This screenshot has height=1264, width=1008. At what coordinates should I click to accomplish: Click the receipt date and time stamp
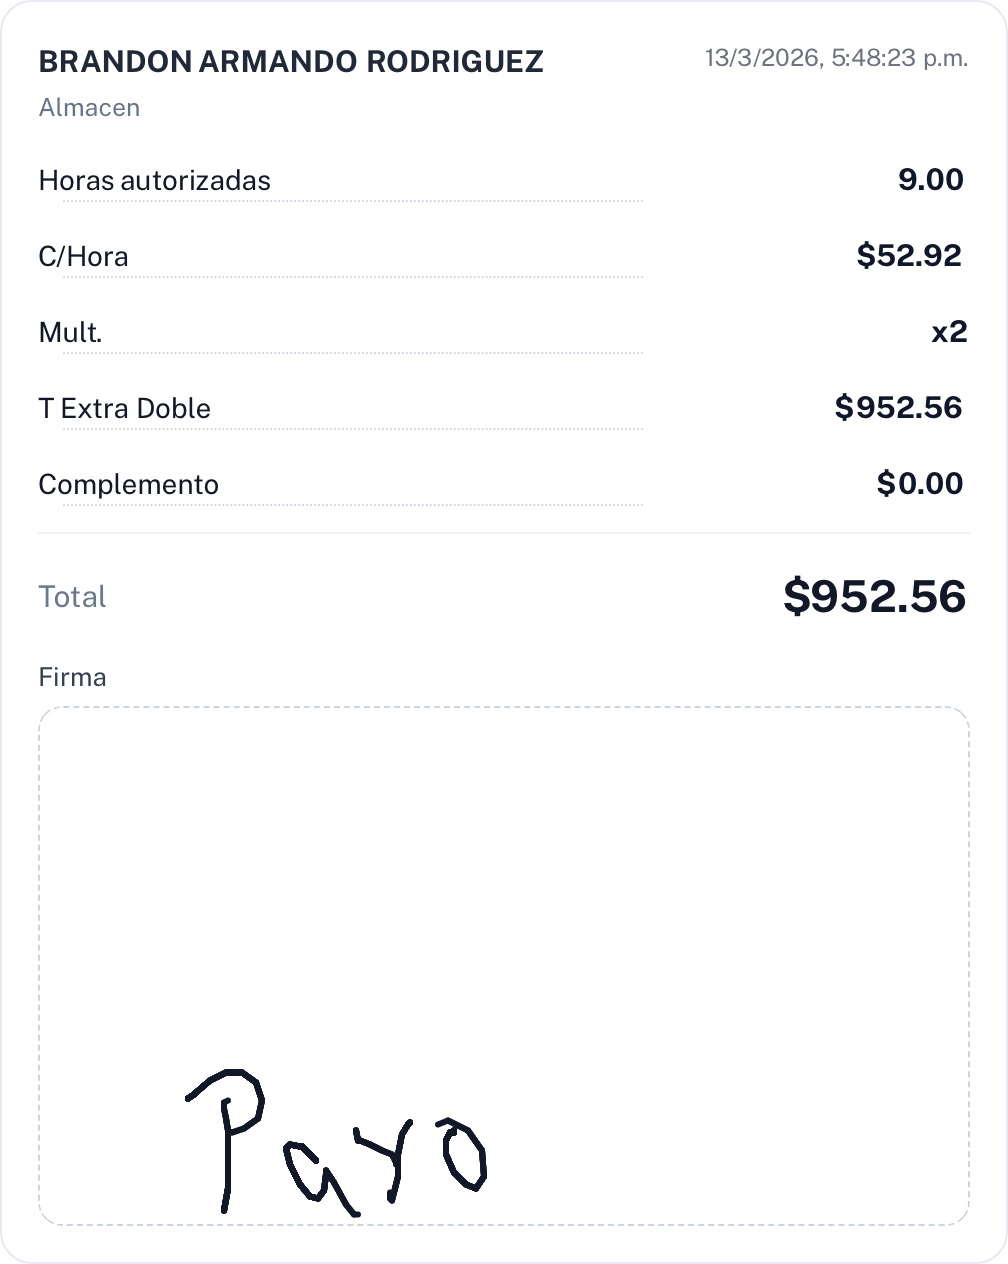click(836, 58)
